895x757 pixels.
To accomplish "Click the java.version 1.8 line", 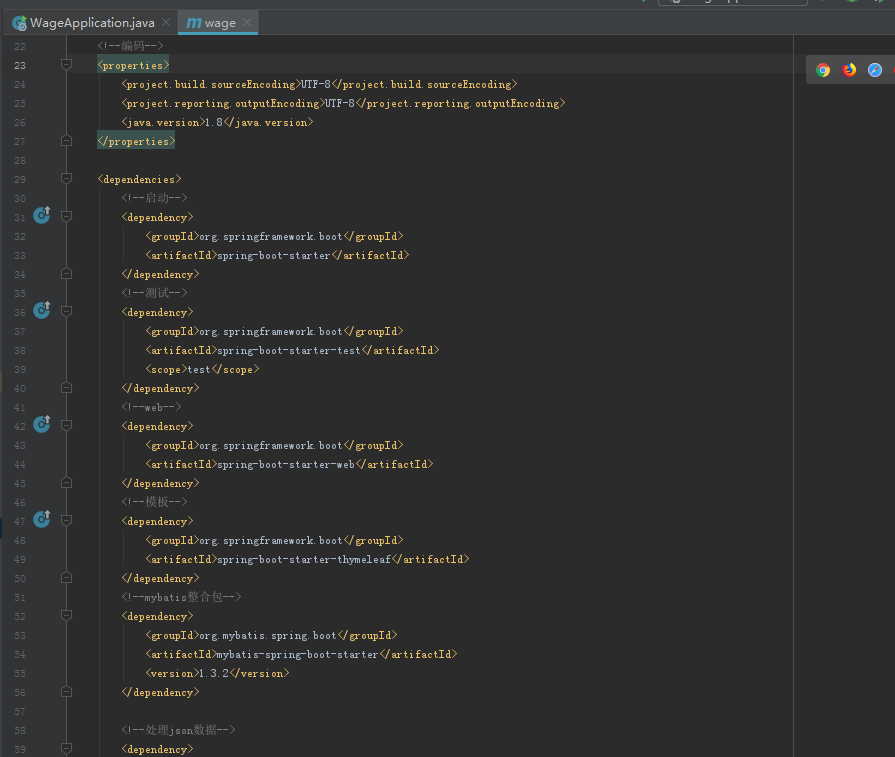I will click(x=217, y=122).
